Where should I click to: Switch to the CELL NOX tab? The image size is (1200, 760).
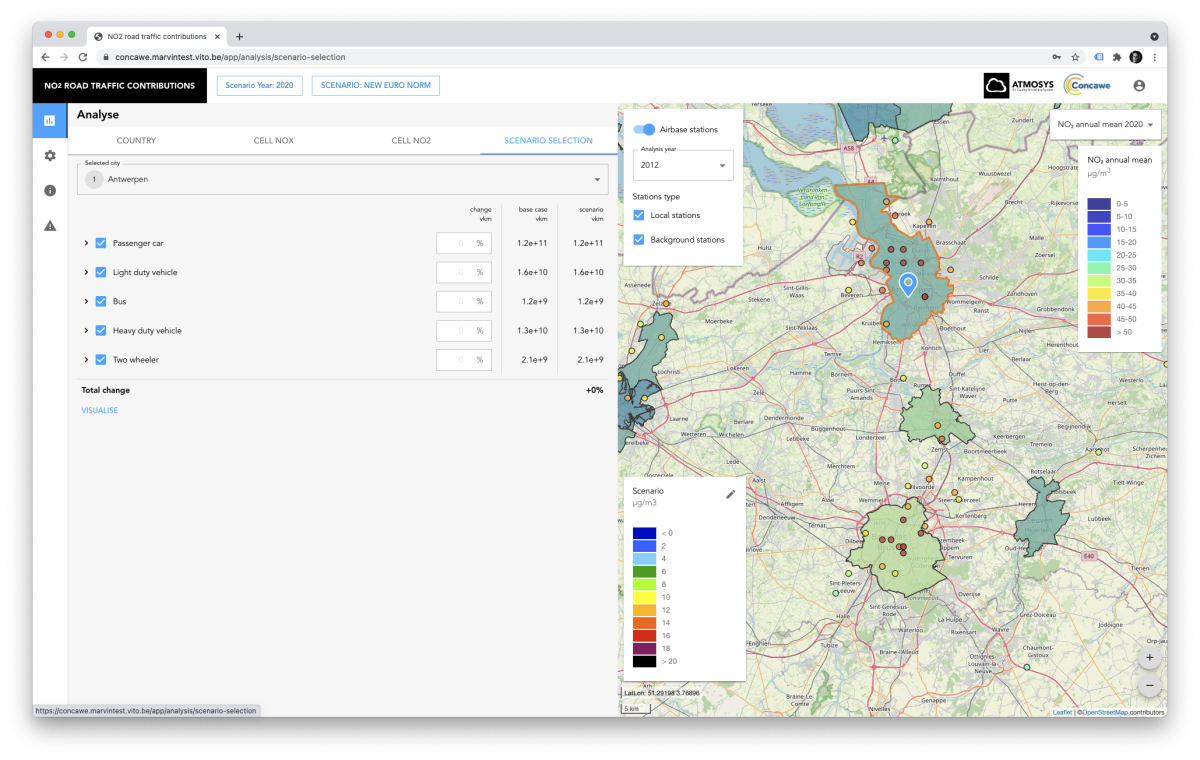point(273,141)
